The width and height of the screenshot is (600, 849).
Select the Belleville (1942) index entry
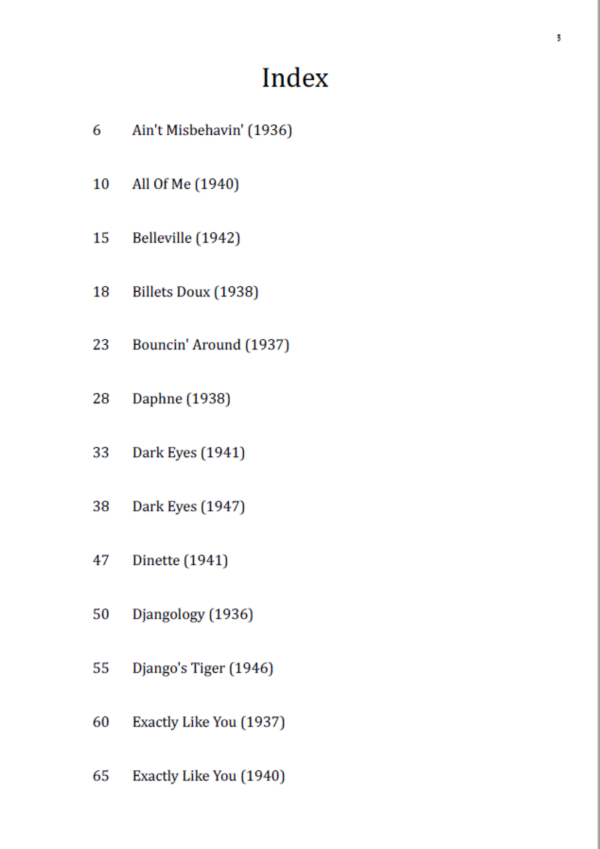coord(186,238)
